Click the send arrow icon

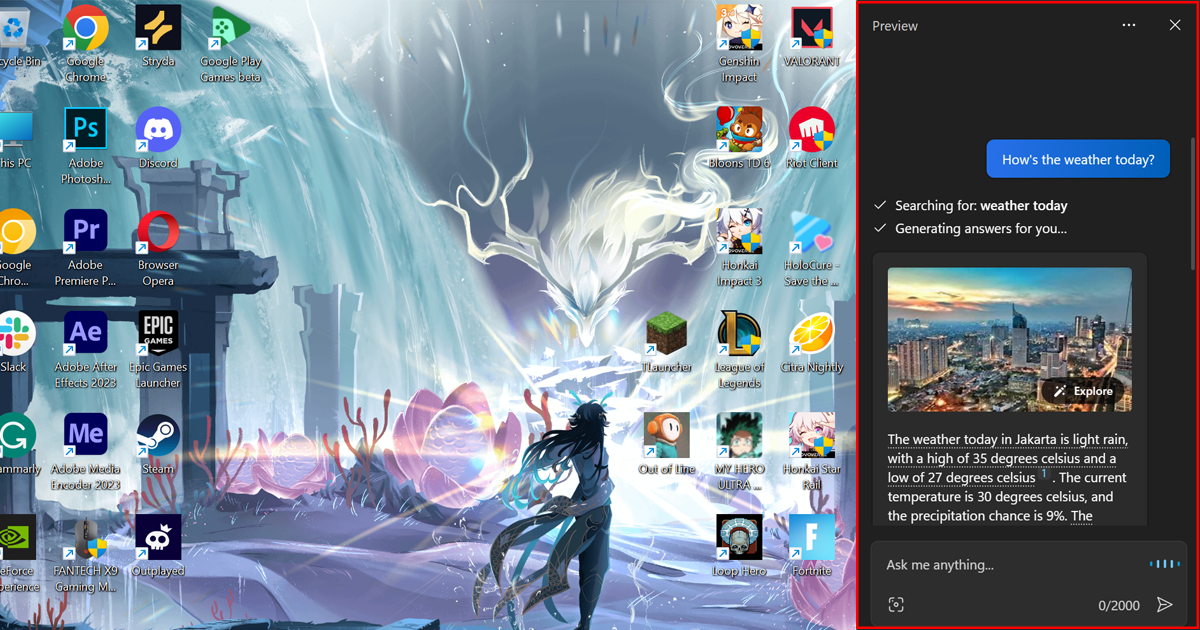[x=1164, y=605]
